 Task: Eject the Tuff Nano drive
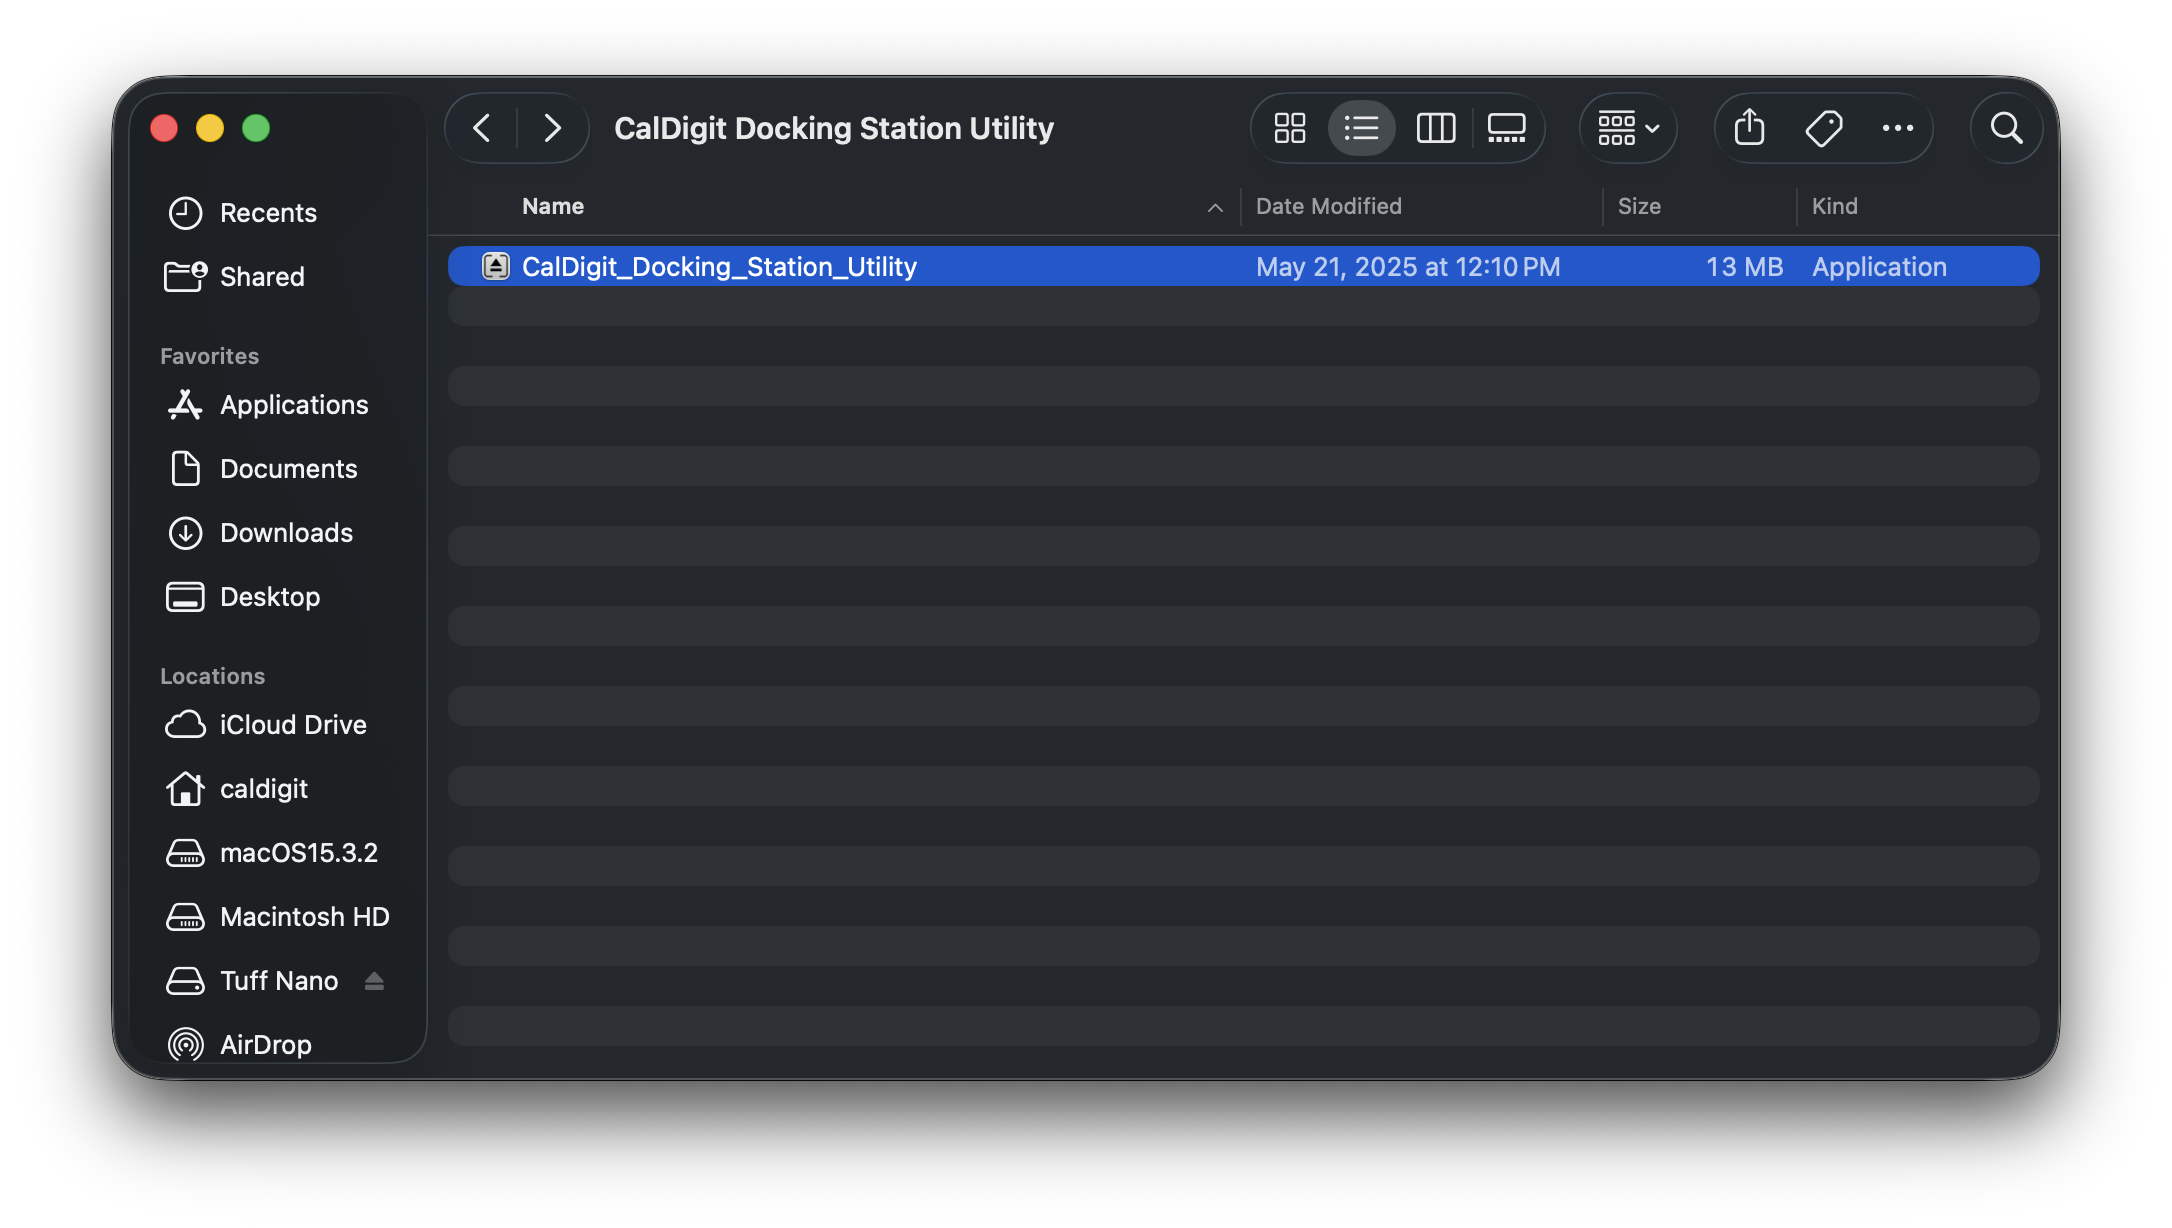374,981
